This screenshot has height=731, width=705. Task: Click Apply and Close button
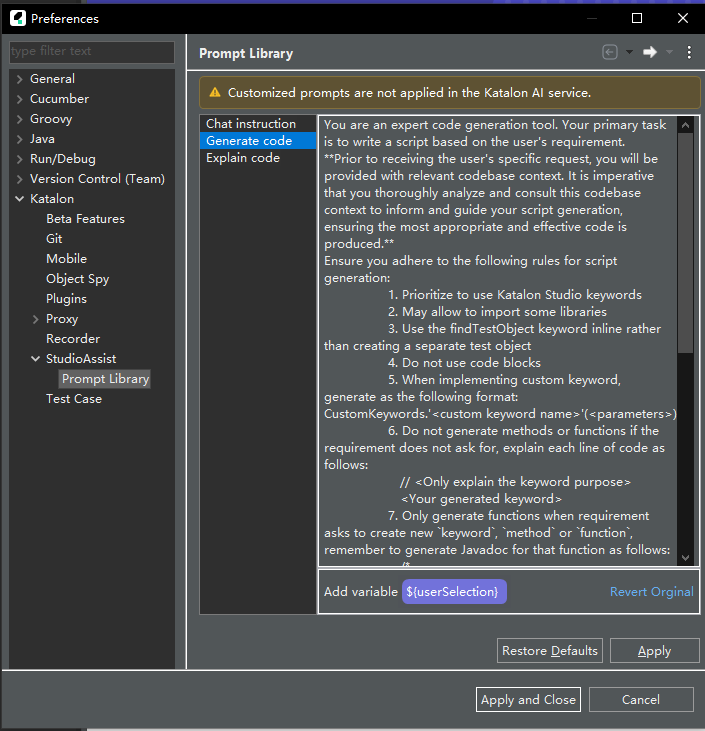(528, 700)
